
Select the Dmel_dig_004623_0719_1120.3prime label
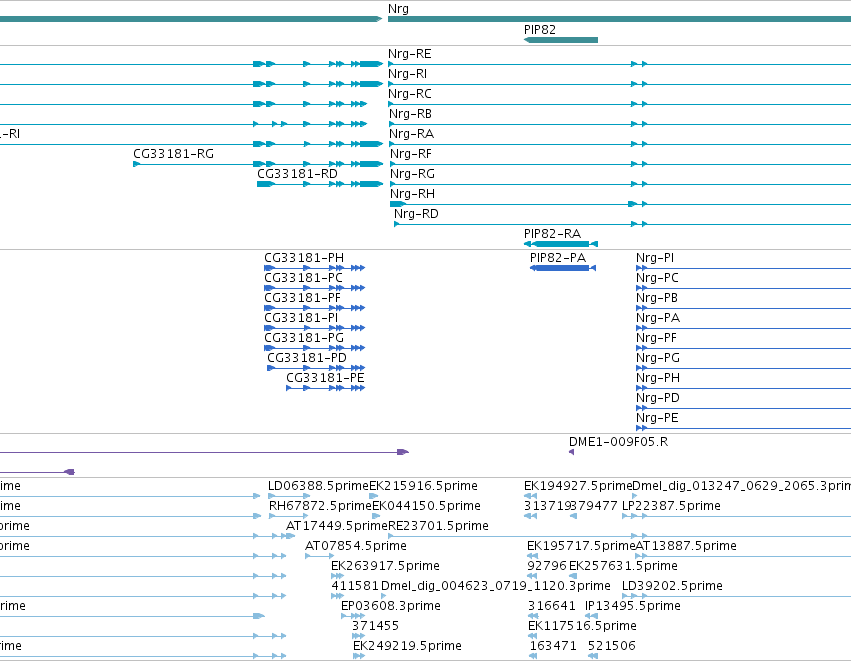[x=496, y=587]
